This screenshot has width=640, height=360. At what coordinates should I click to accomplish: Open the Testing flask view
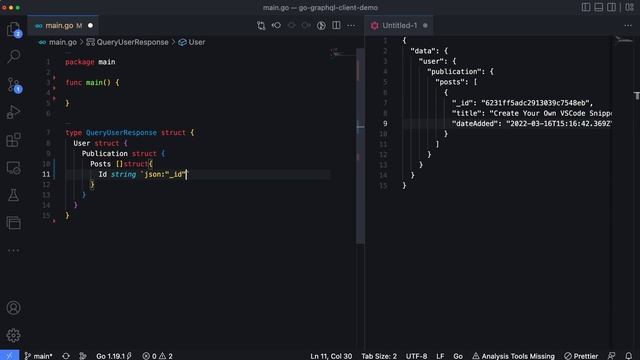coord(13,195)
